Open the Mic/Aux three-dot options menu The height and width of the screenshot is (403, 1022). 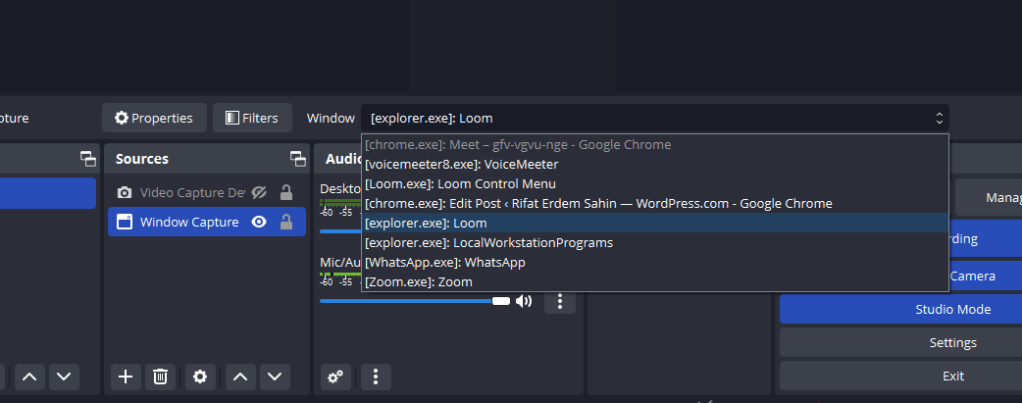click(x=559, y=301)
